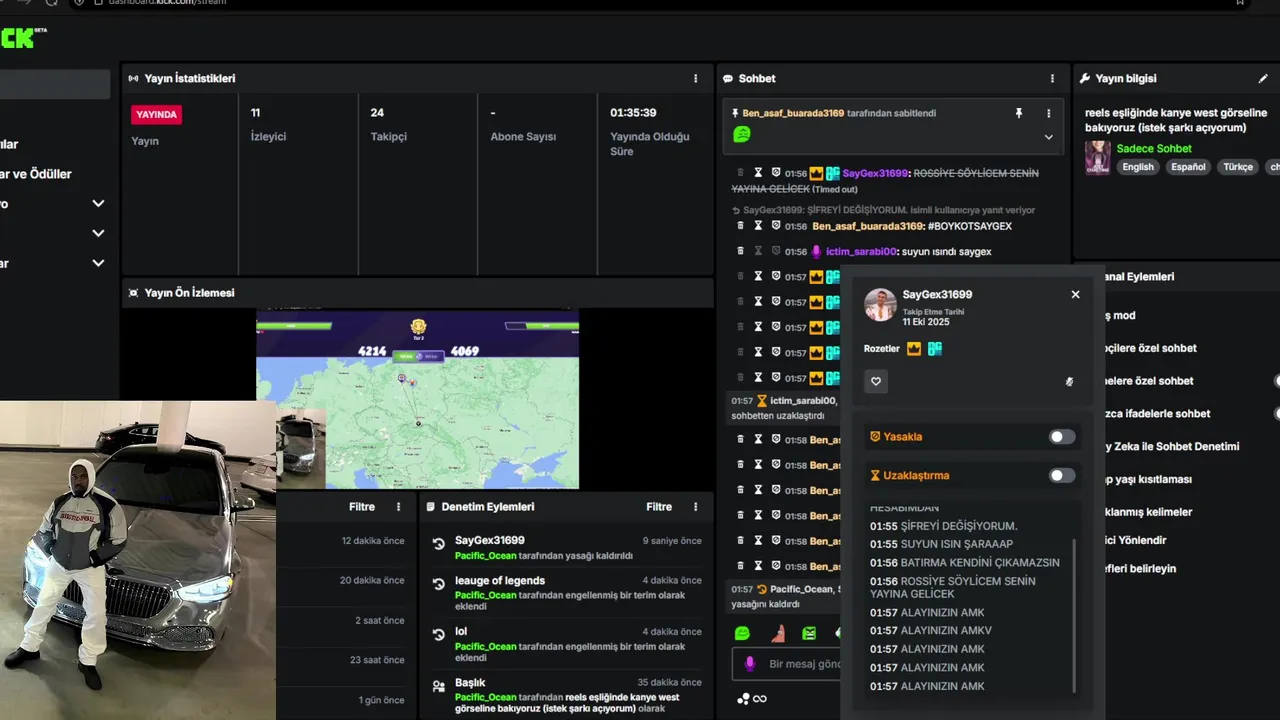Click 'ALAYINIZIN AMKV' history message

[946, 630]
